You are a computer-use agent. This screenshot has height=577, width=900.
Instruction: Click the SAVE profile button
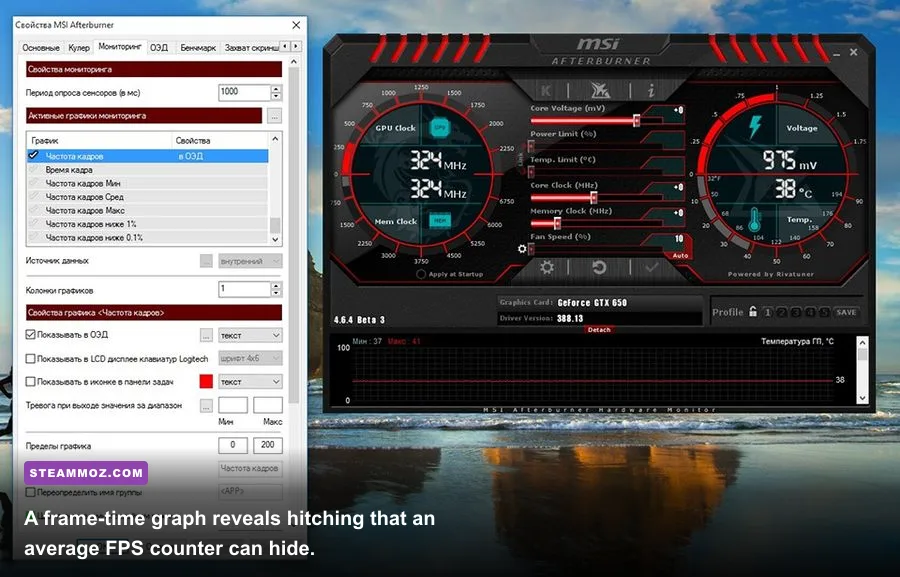[x=846, y=312]
